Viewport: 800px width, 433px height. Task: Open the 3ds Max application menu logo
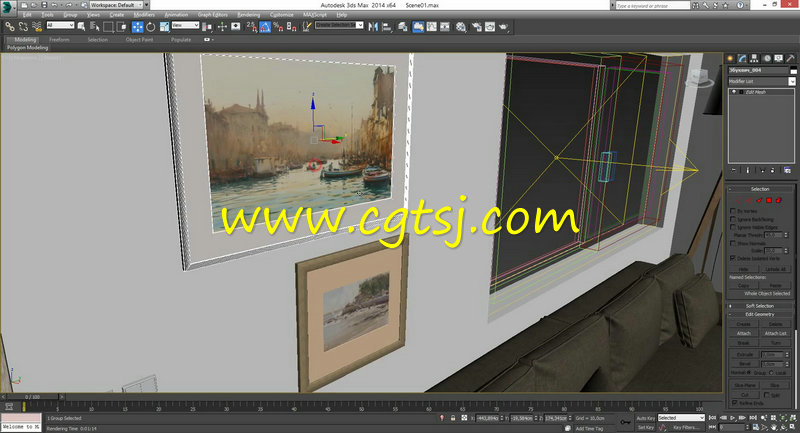(8, 7)
